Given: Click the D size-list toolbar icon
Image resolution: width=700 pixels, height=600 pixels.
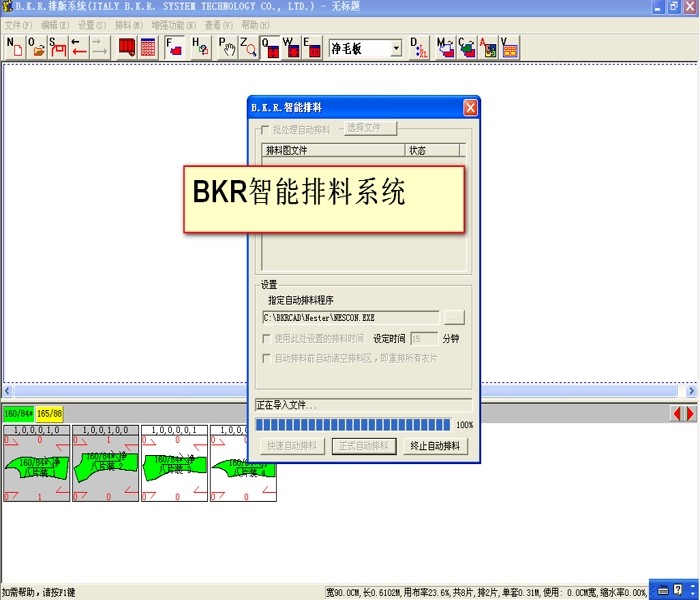Looking at the screenshot, I should tap(419, 47).
